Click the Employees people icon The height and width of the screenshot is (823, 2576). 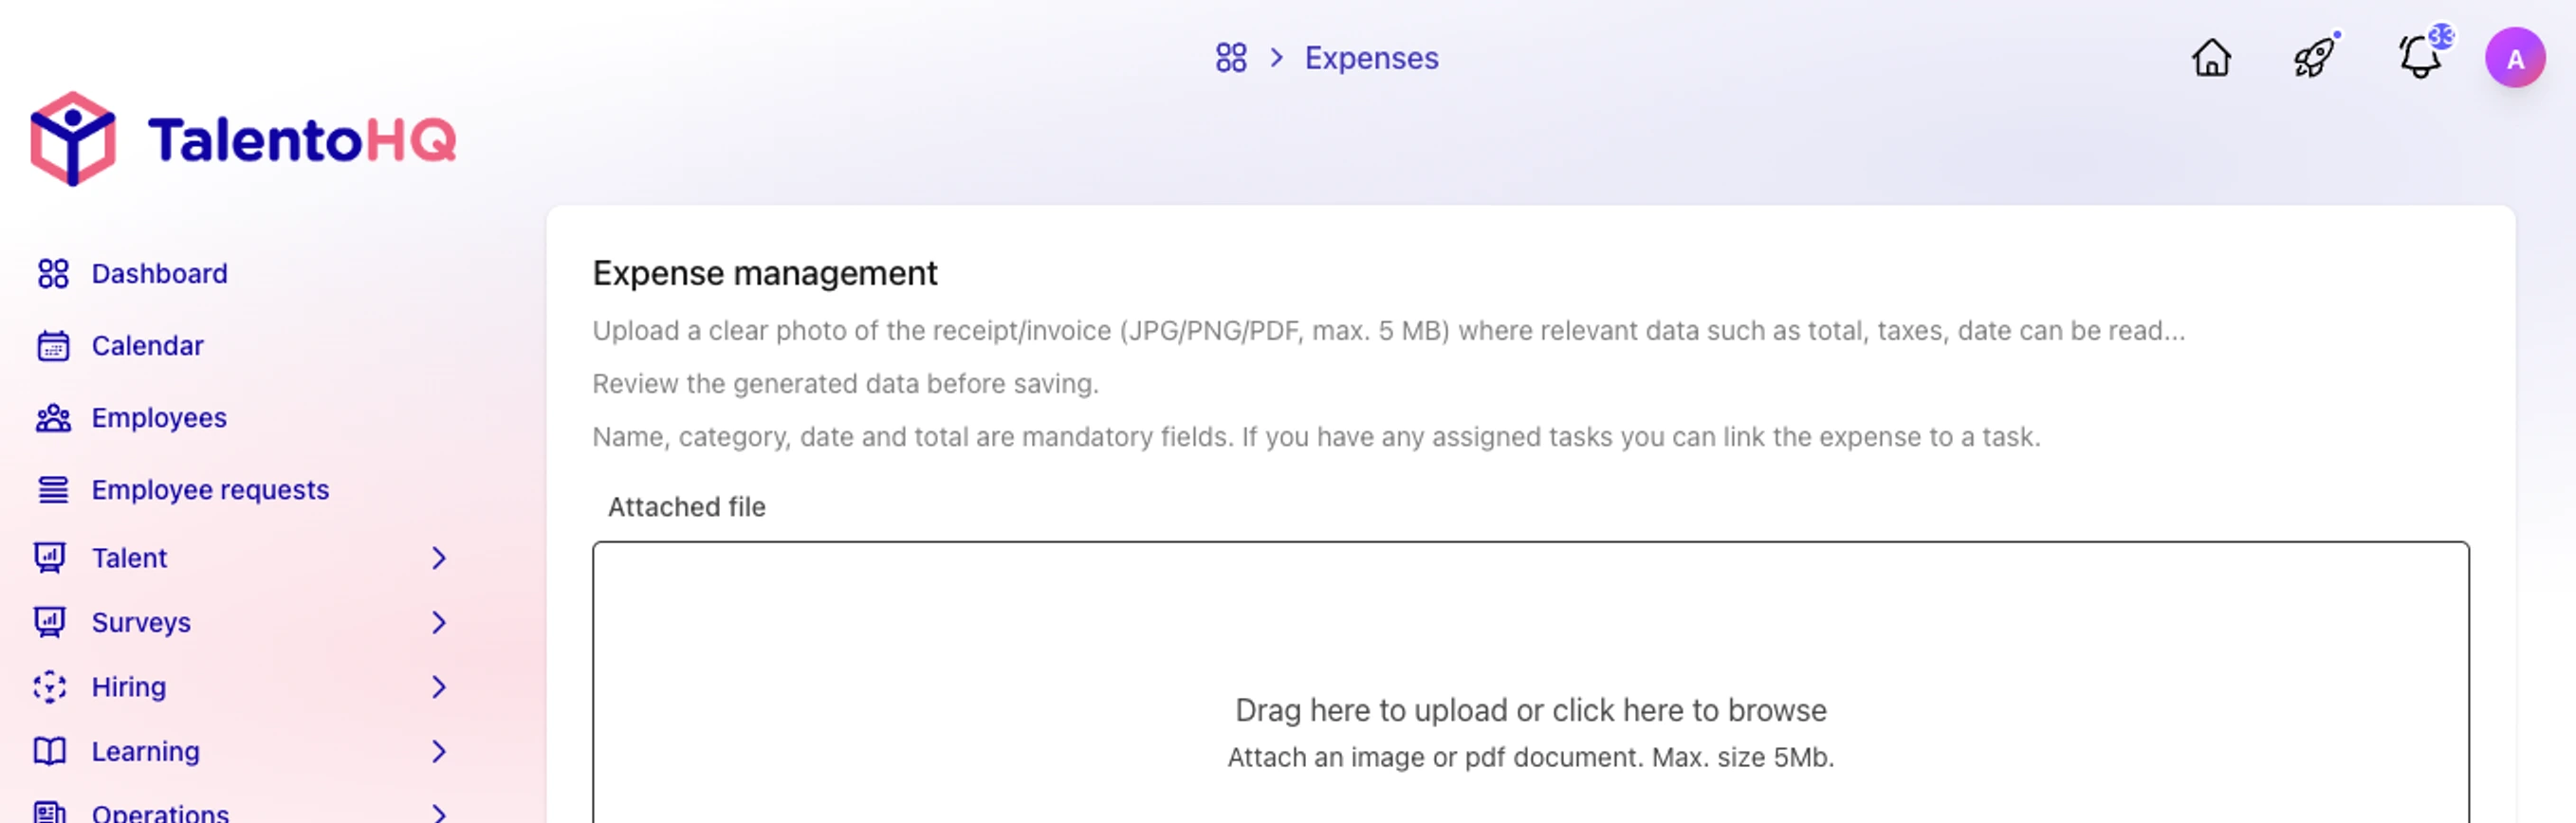coord(53,417)
